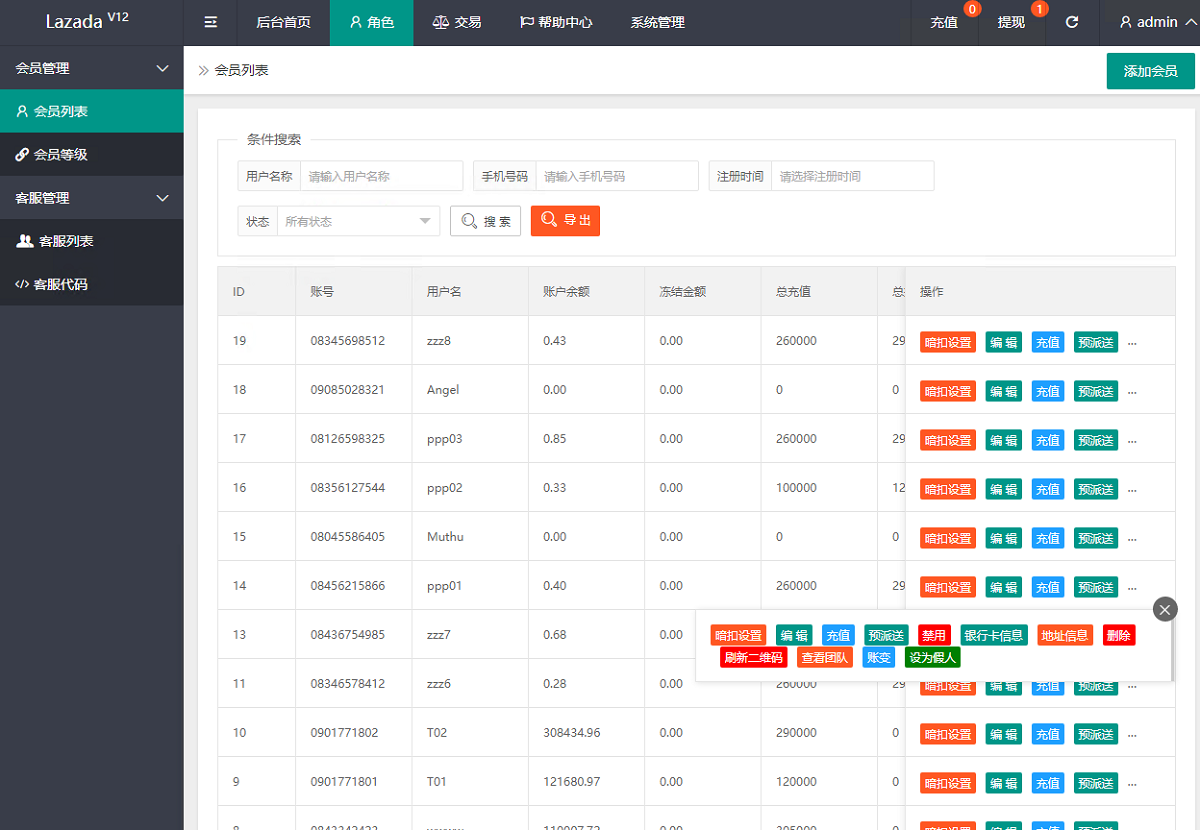
Task: Open the 状态 status dropdown
Action: coord(357,221)
